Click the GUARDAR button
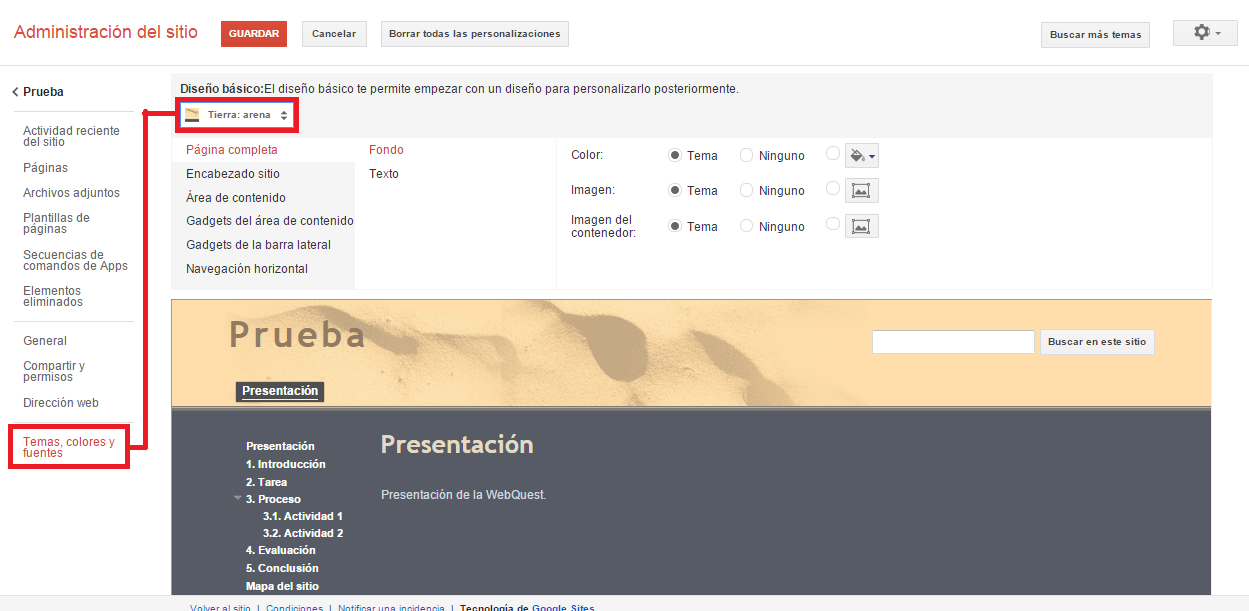1249x611 pixels. click(x=254, y=34)
